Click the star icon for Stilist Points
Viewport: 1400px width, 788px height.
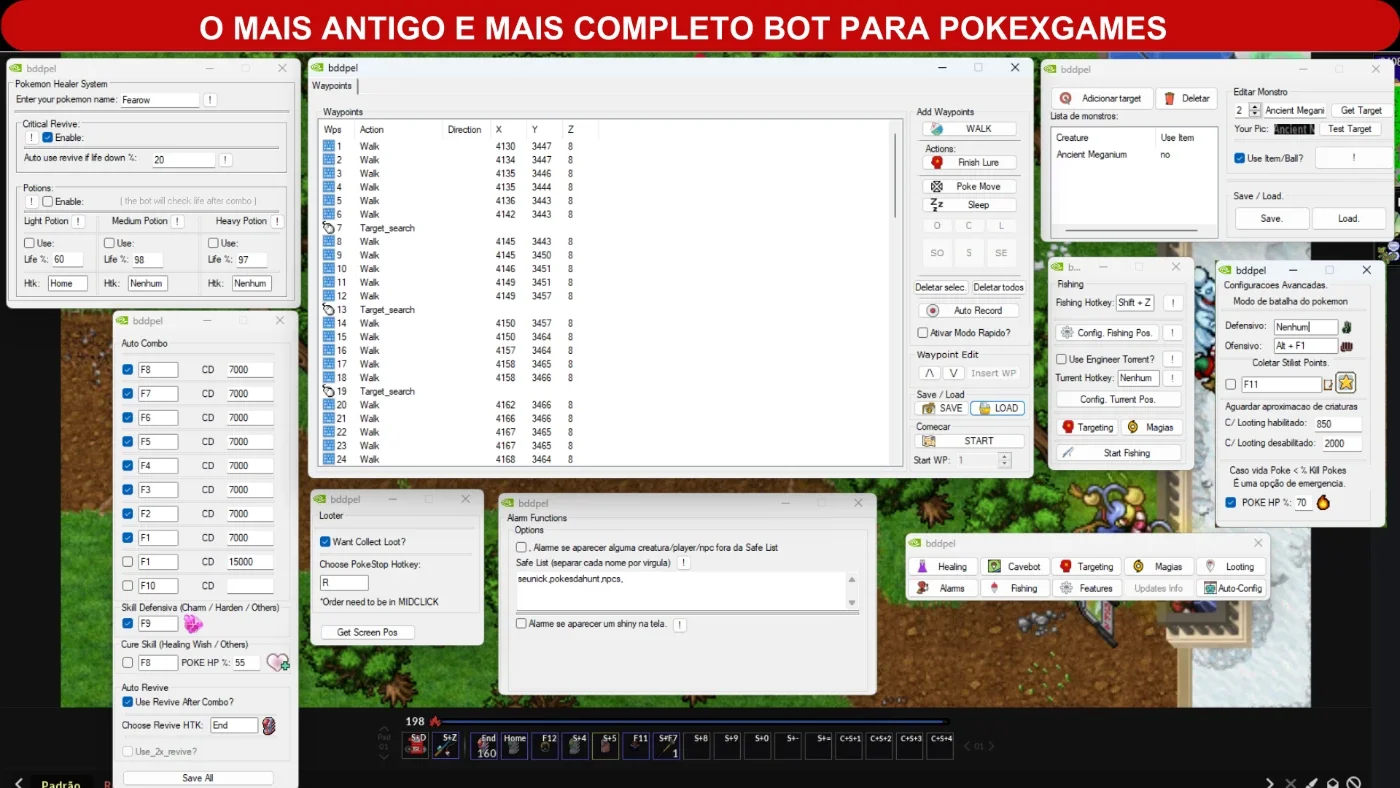click(x=1346, y=383)
